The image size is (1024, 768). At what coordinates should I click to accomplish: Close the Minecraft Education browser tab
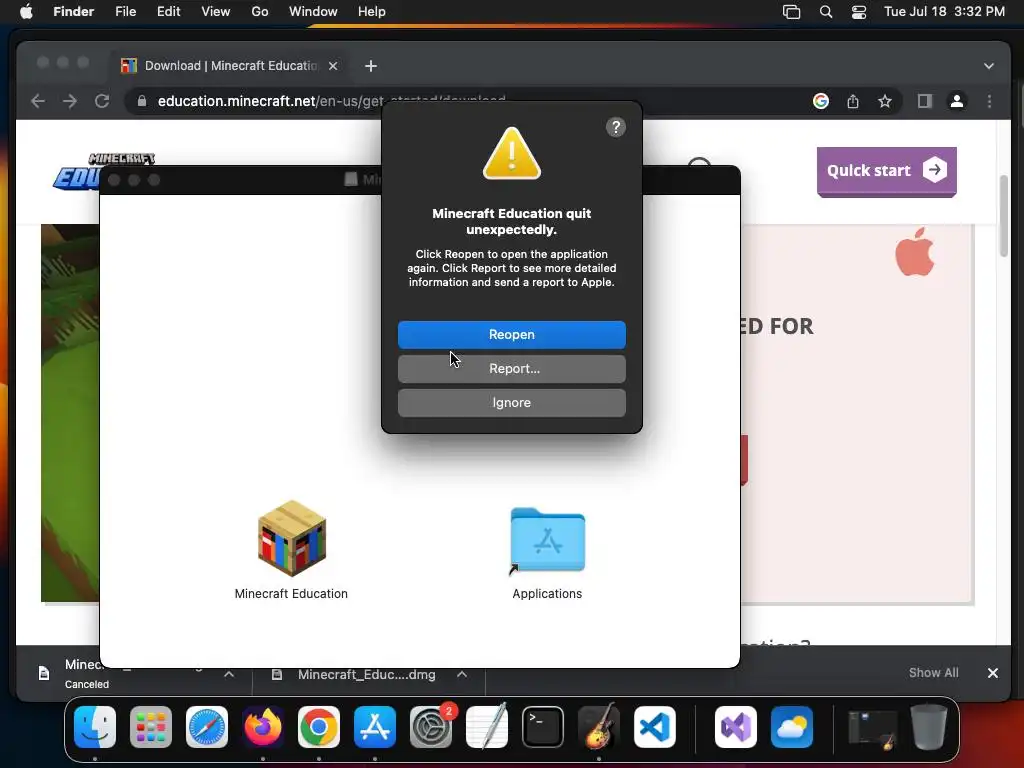click(333, 66)
